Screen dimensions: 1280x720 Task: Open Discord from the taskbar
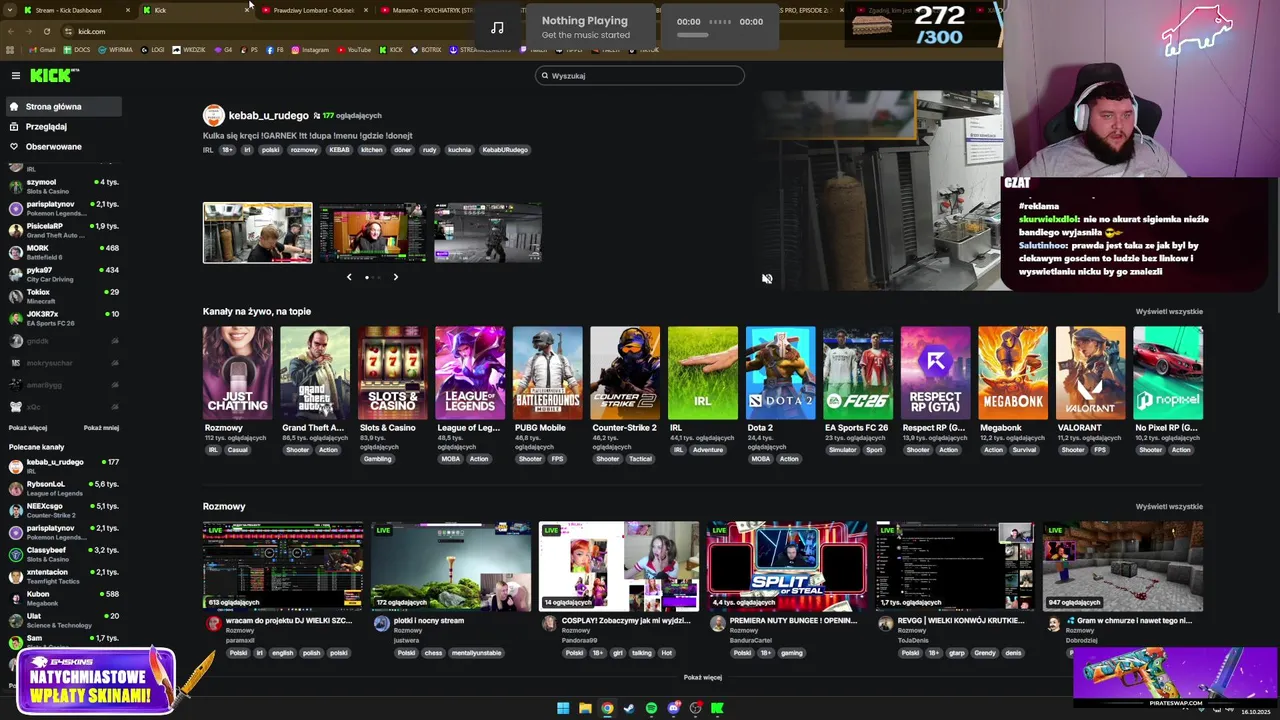673,708
